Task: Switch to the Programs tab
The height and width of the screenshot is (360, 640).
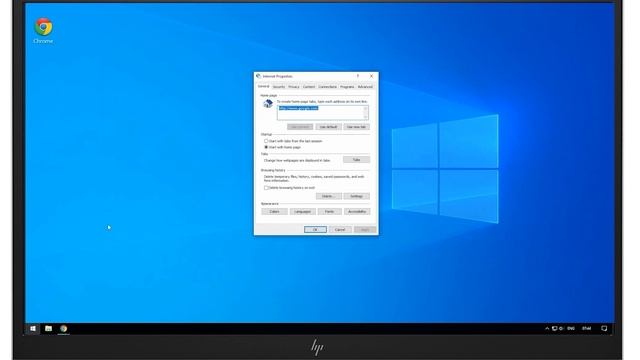Action: point(347,87)
